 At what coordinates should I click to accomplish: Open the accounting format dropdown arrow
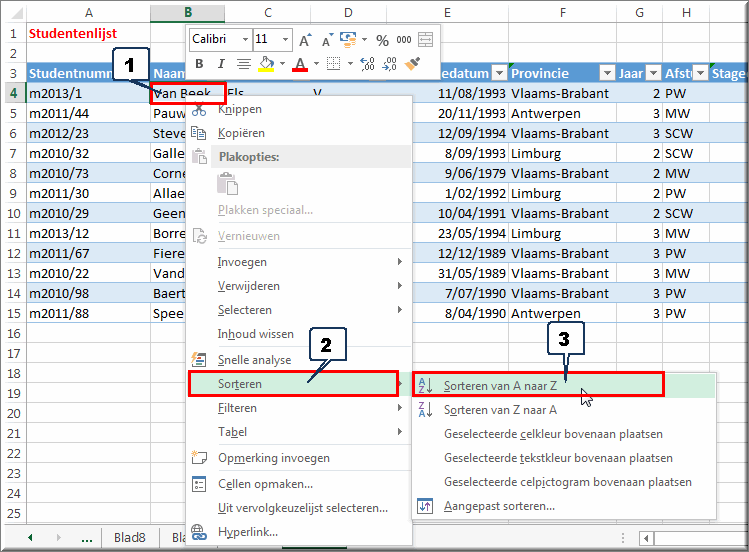364,40
